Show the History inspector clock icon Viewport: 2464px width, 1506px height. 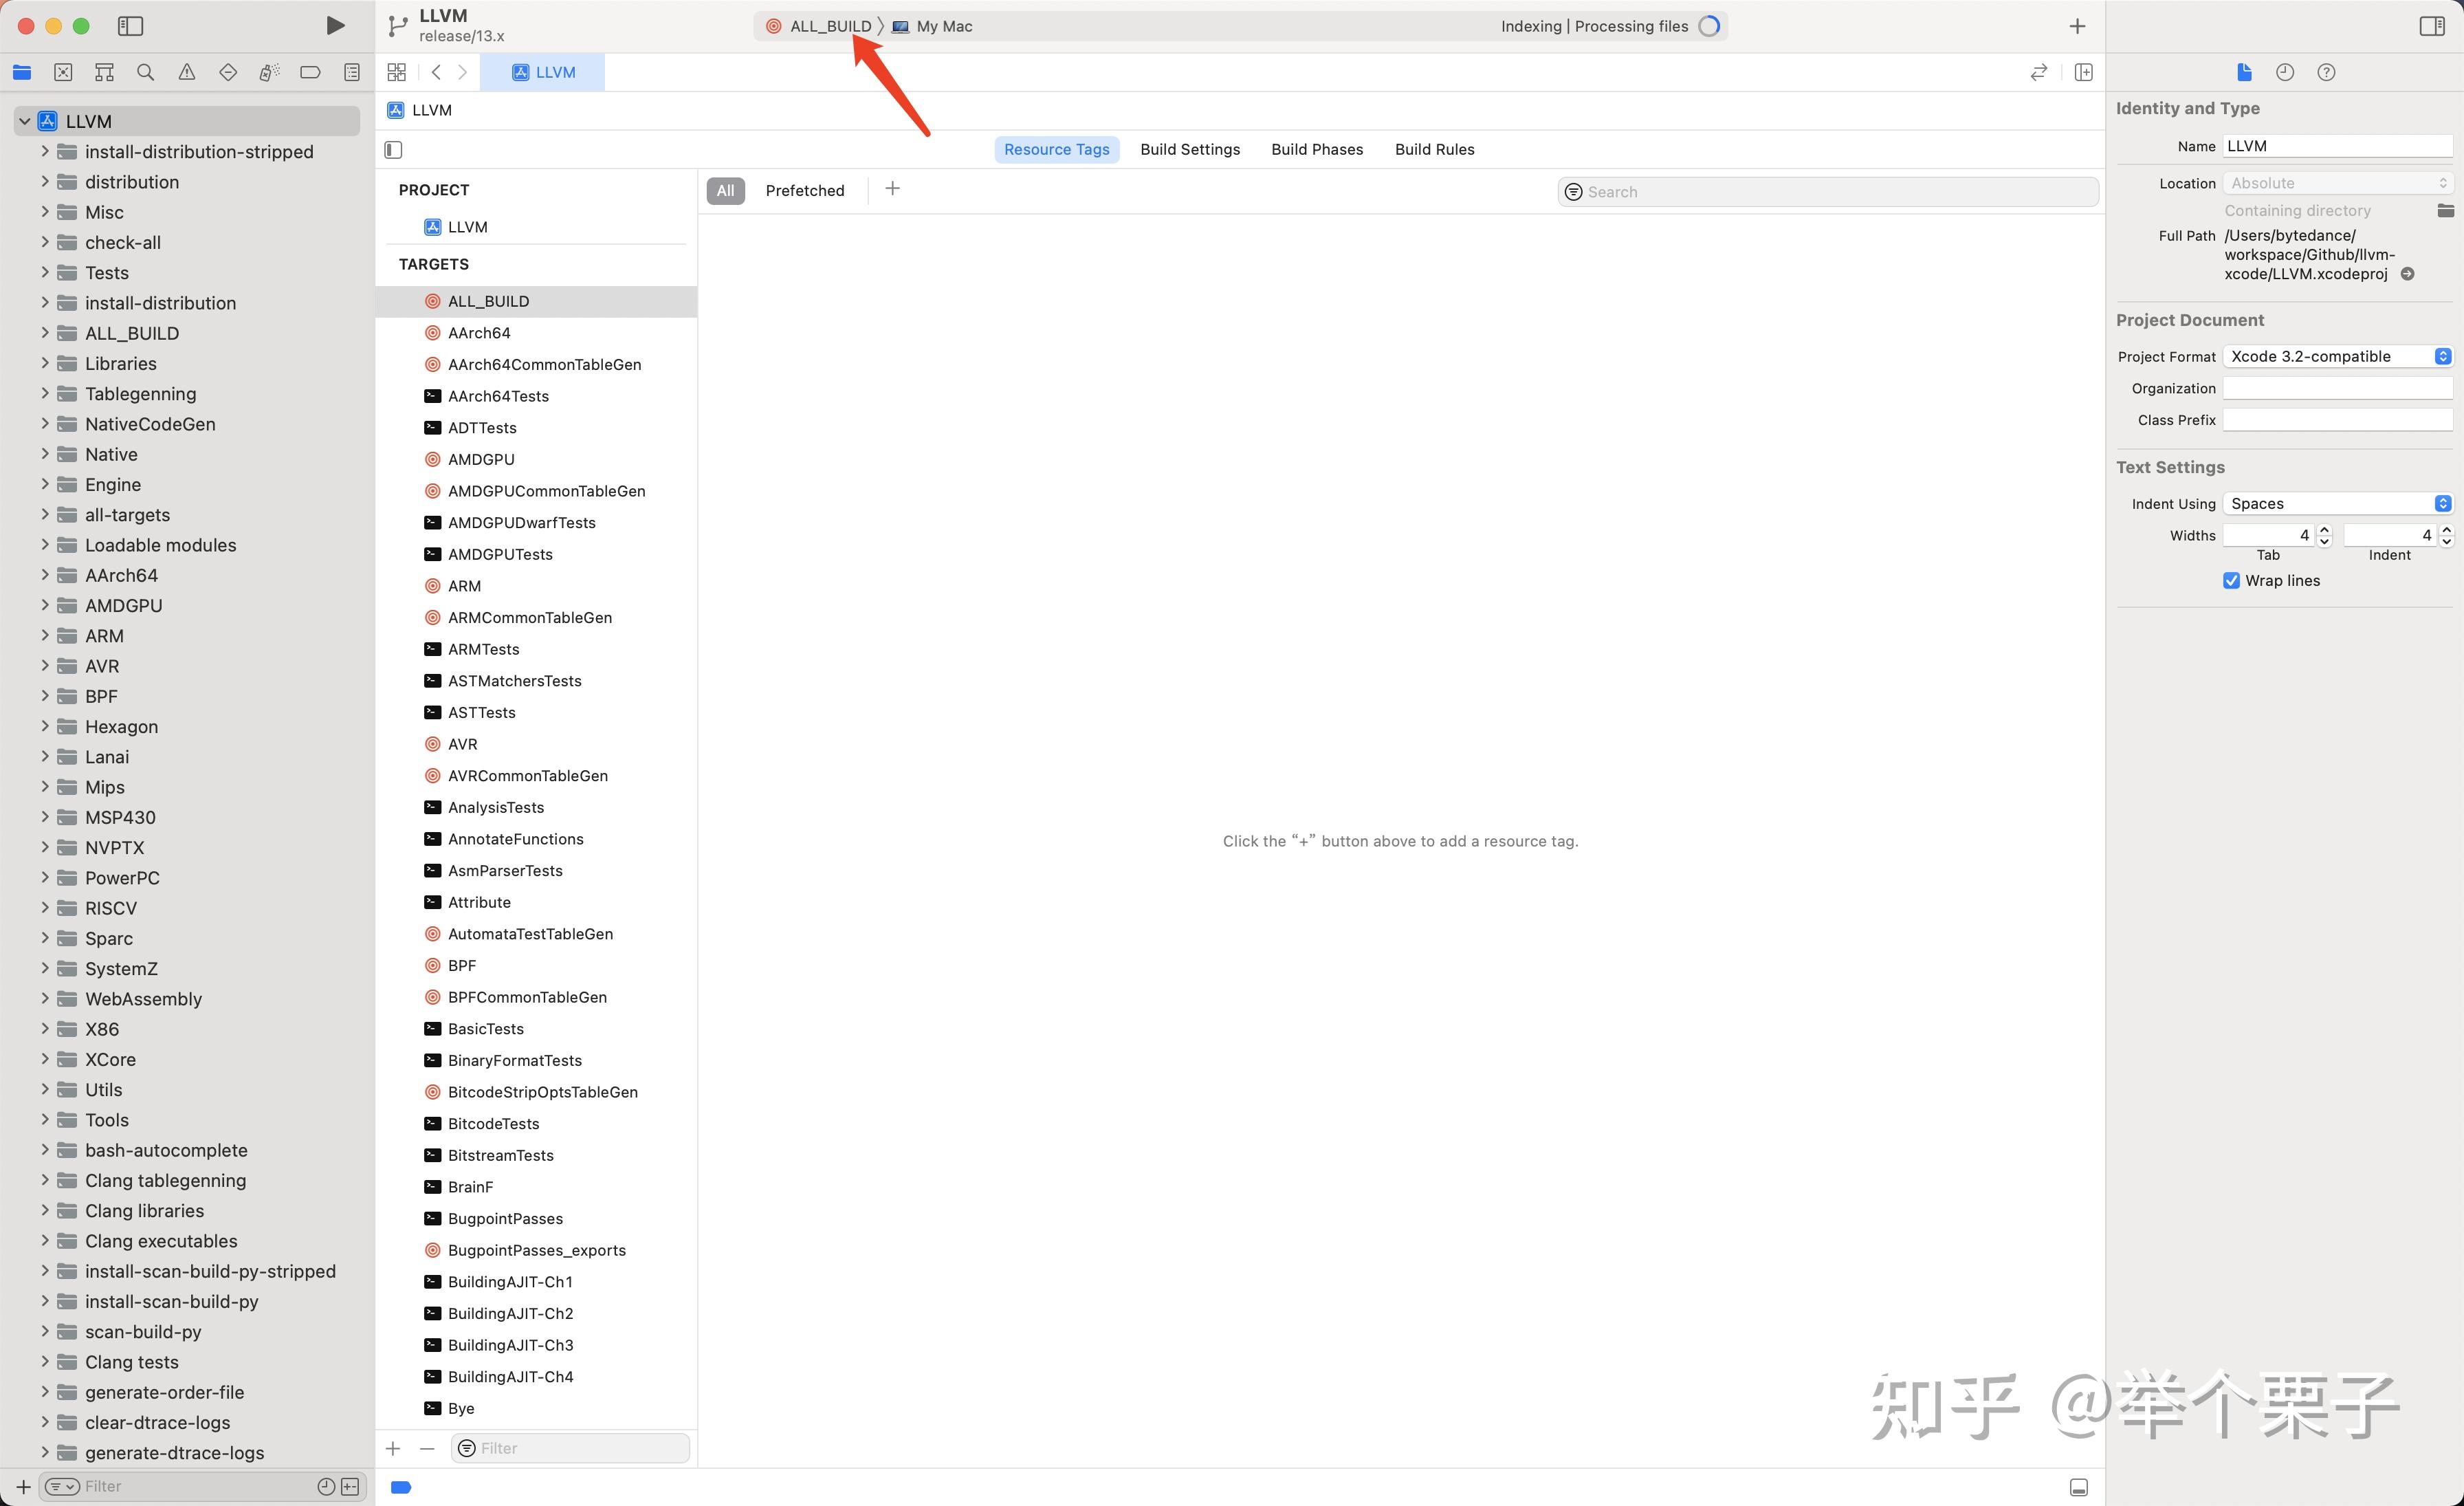click(2285, 72)
